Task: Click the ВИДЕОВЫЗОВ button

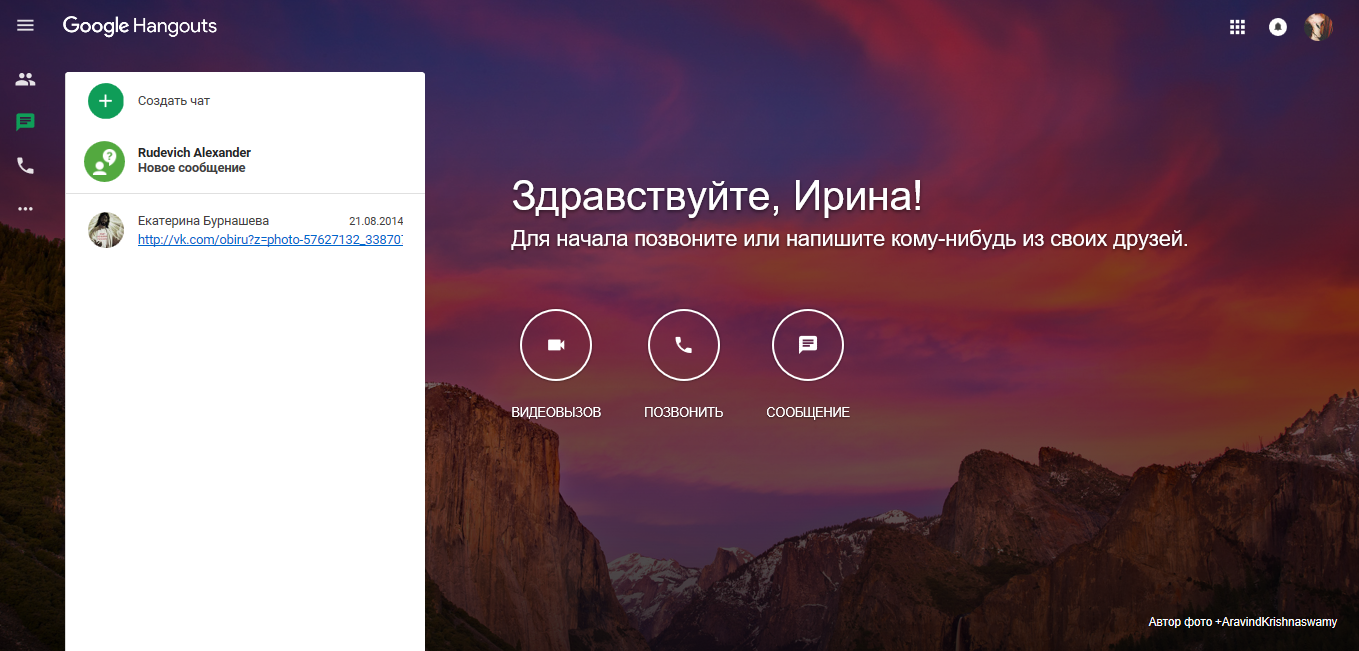Action: 555,411
